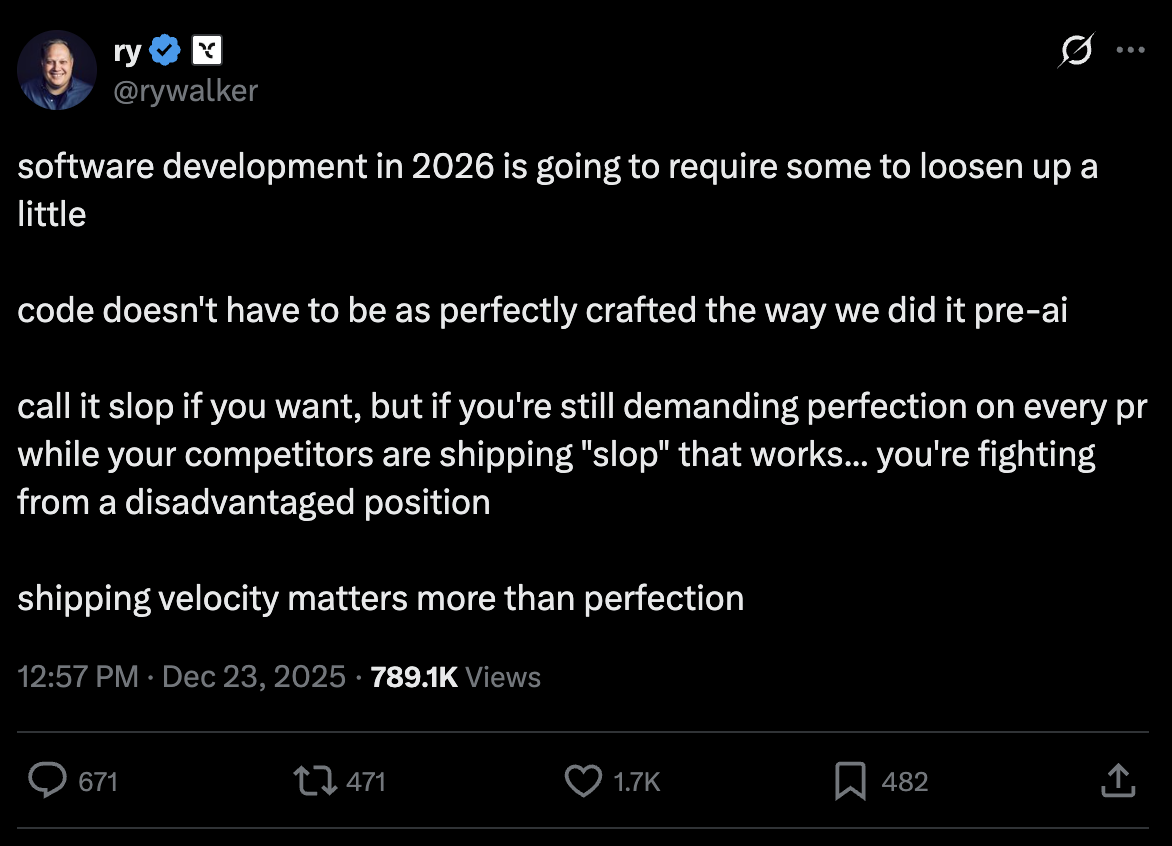Select the display name ry
This screenshot has width=1172, height=846.
coord(127,49)
